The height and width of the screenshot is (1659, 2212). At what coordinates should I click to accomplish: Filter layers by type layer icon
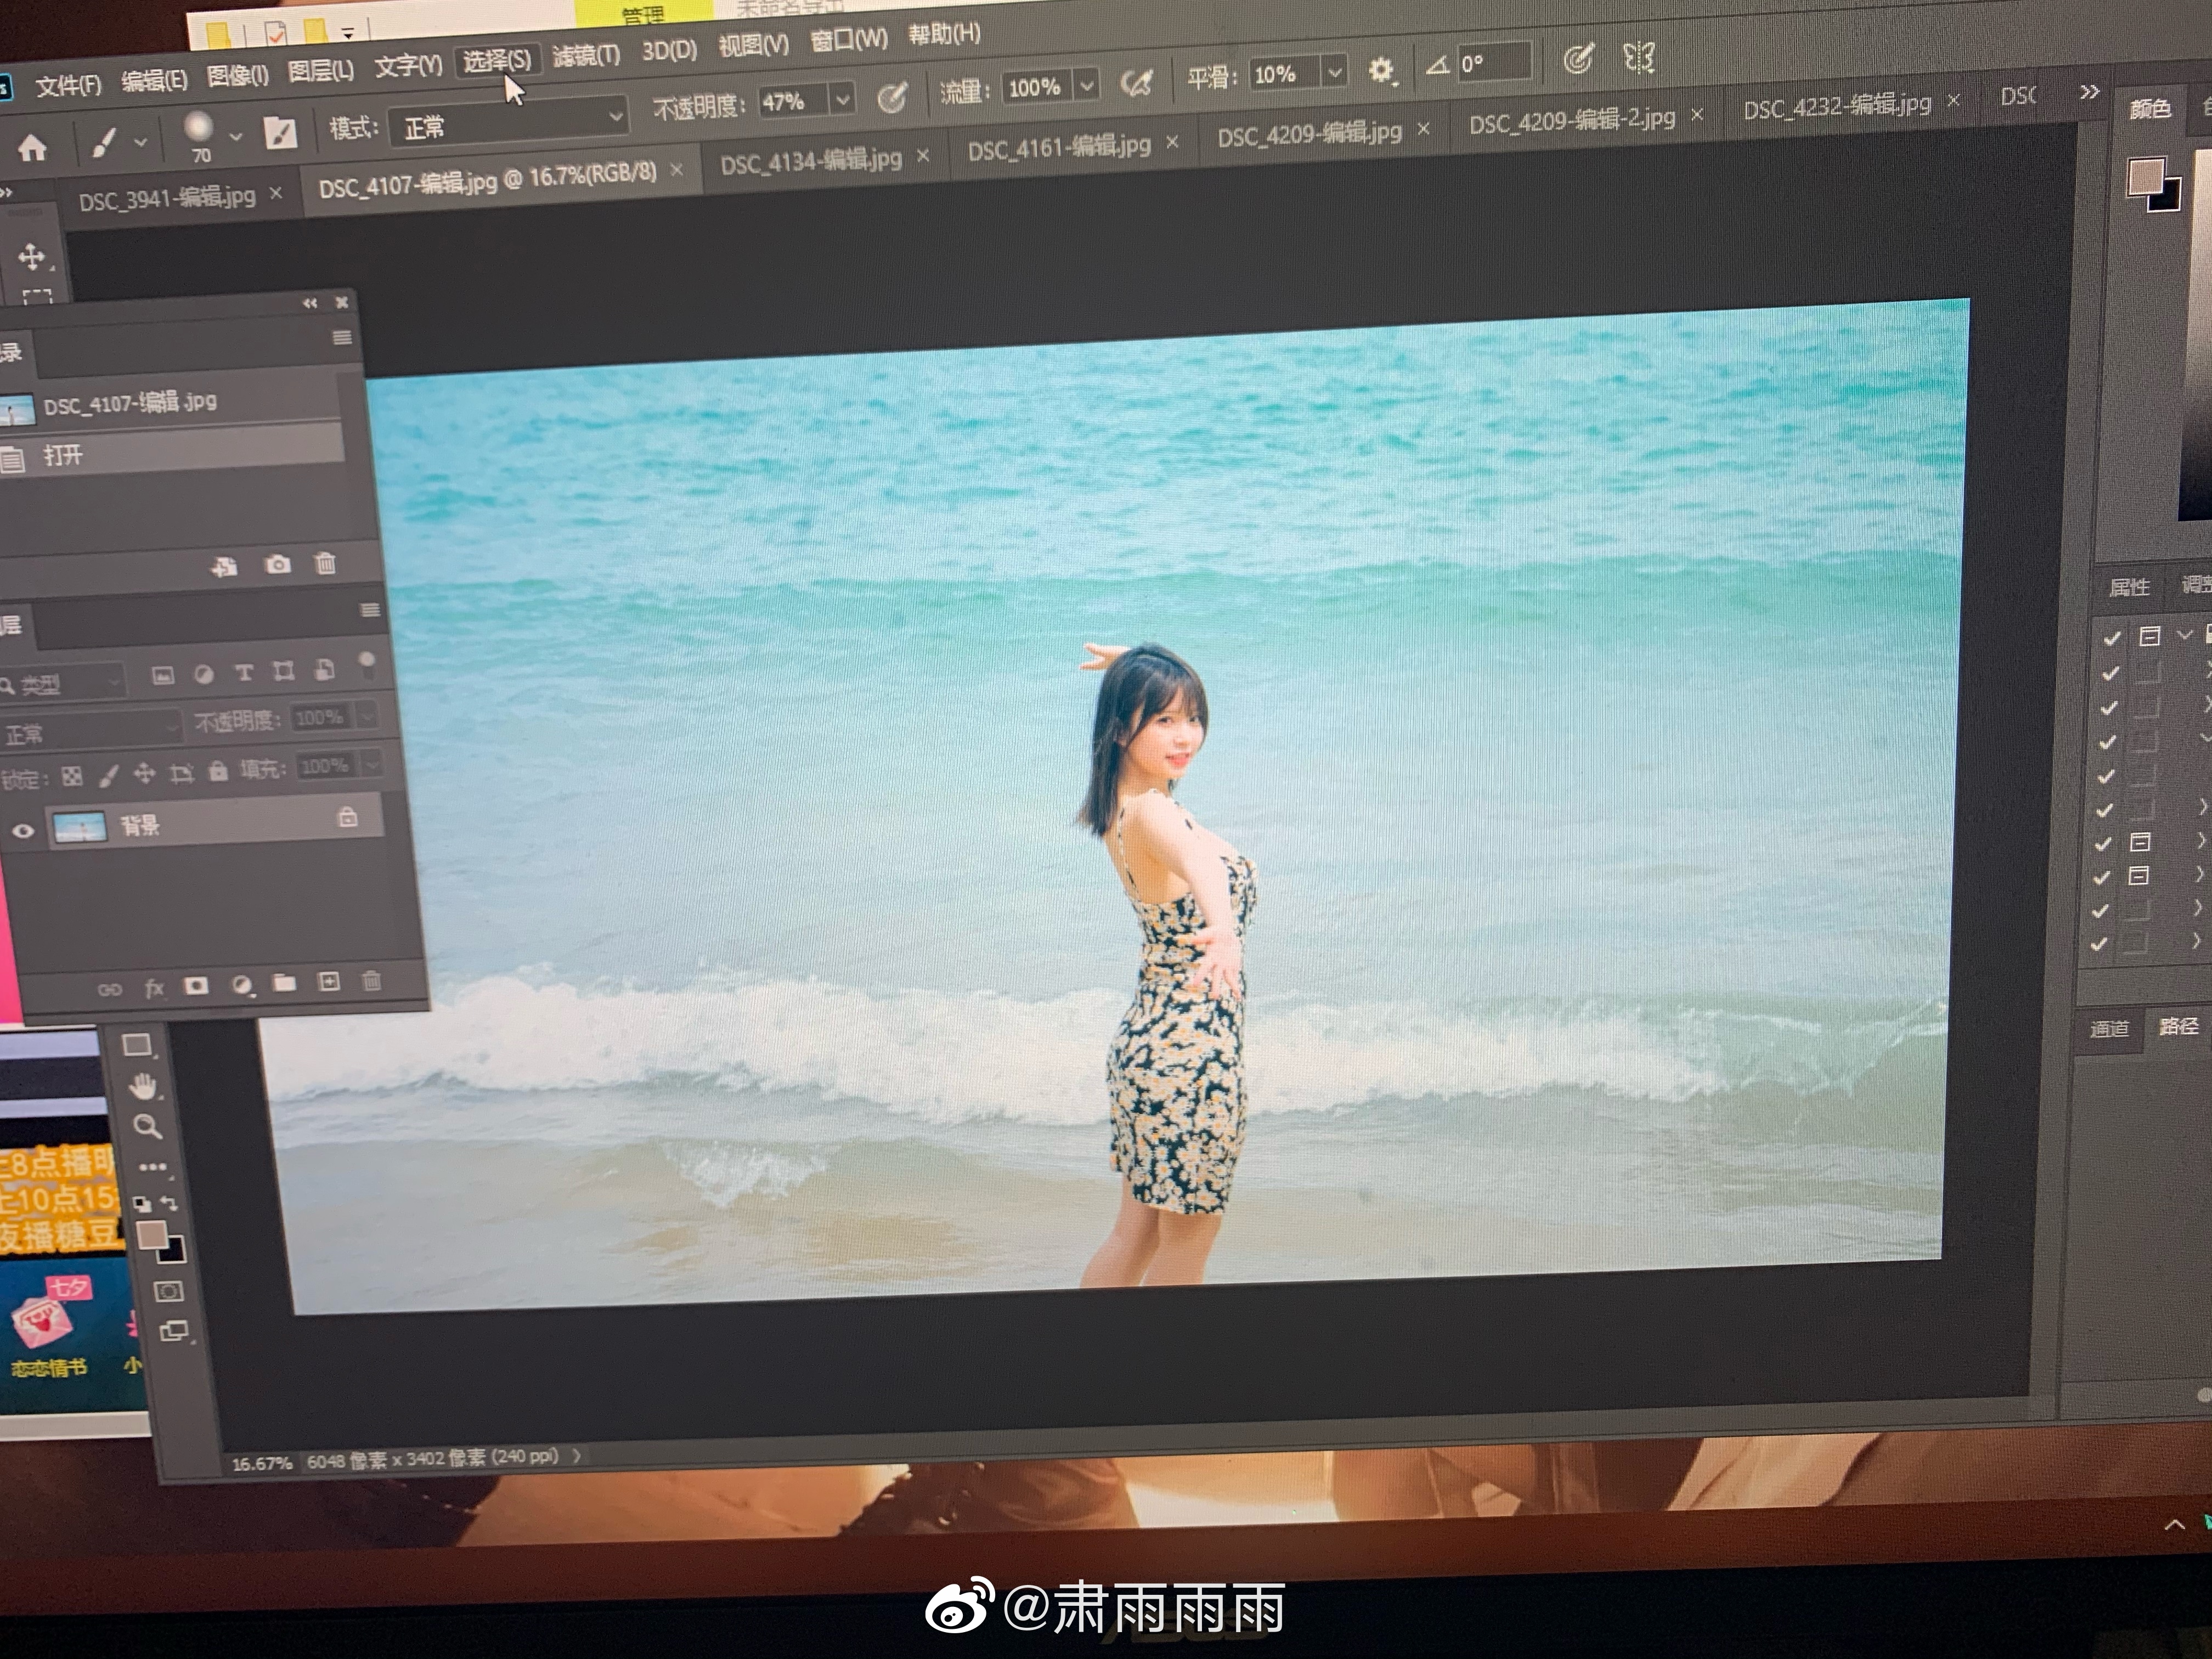pyautogui.click(x=243, y=673)
